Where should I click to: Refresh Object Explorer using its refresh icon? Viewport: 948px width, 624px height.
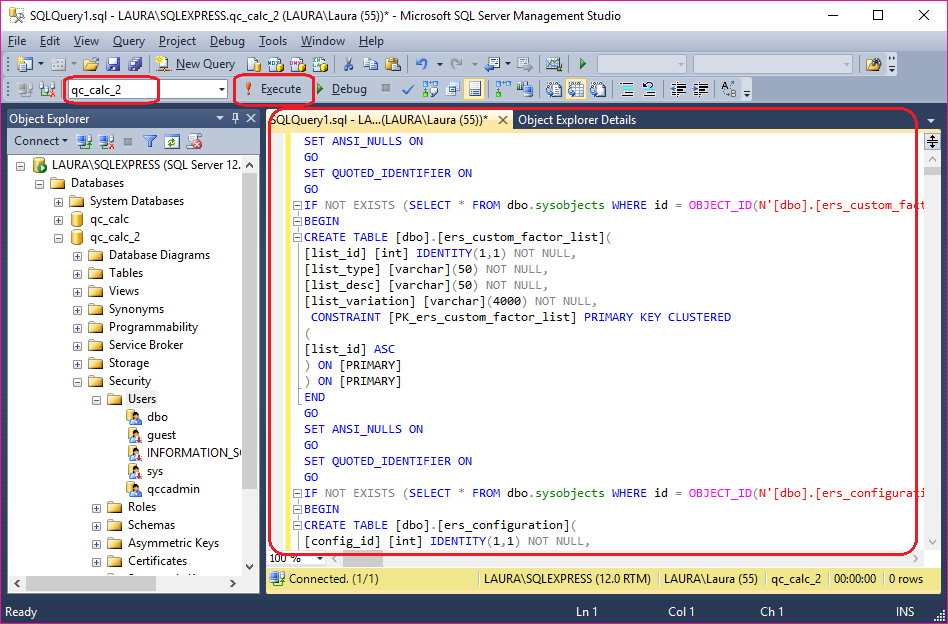point(172,140)
